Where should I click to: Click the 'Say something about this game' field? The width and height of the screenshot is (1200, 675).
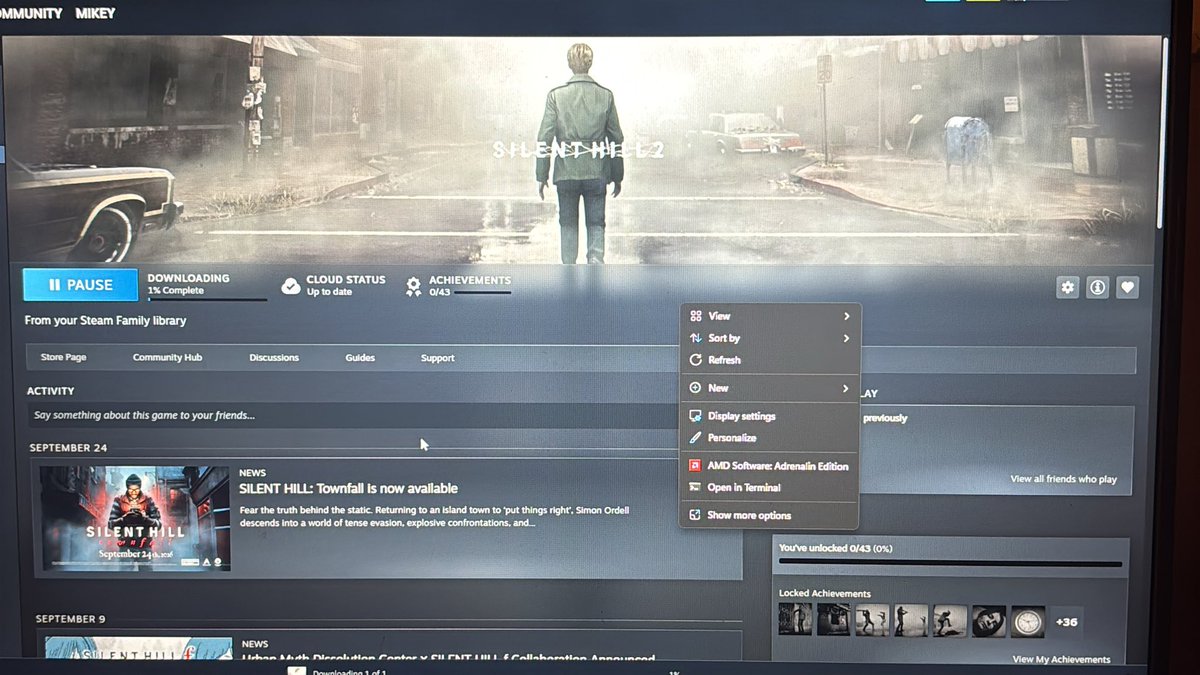coord(352,415)
